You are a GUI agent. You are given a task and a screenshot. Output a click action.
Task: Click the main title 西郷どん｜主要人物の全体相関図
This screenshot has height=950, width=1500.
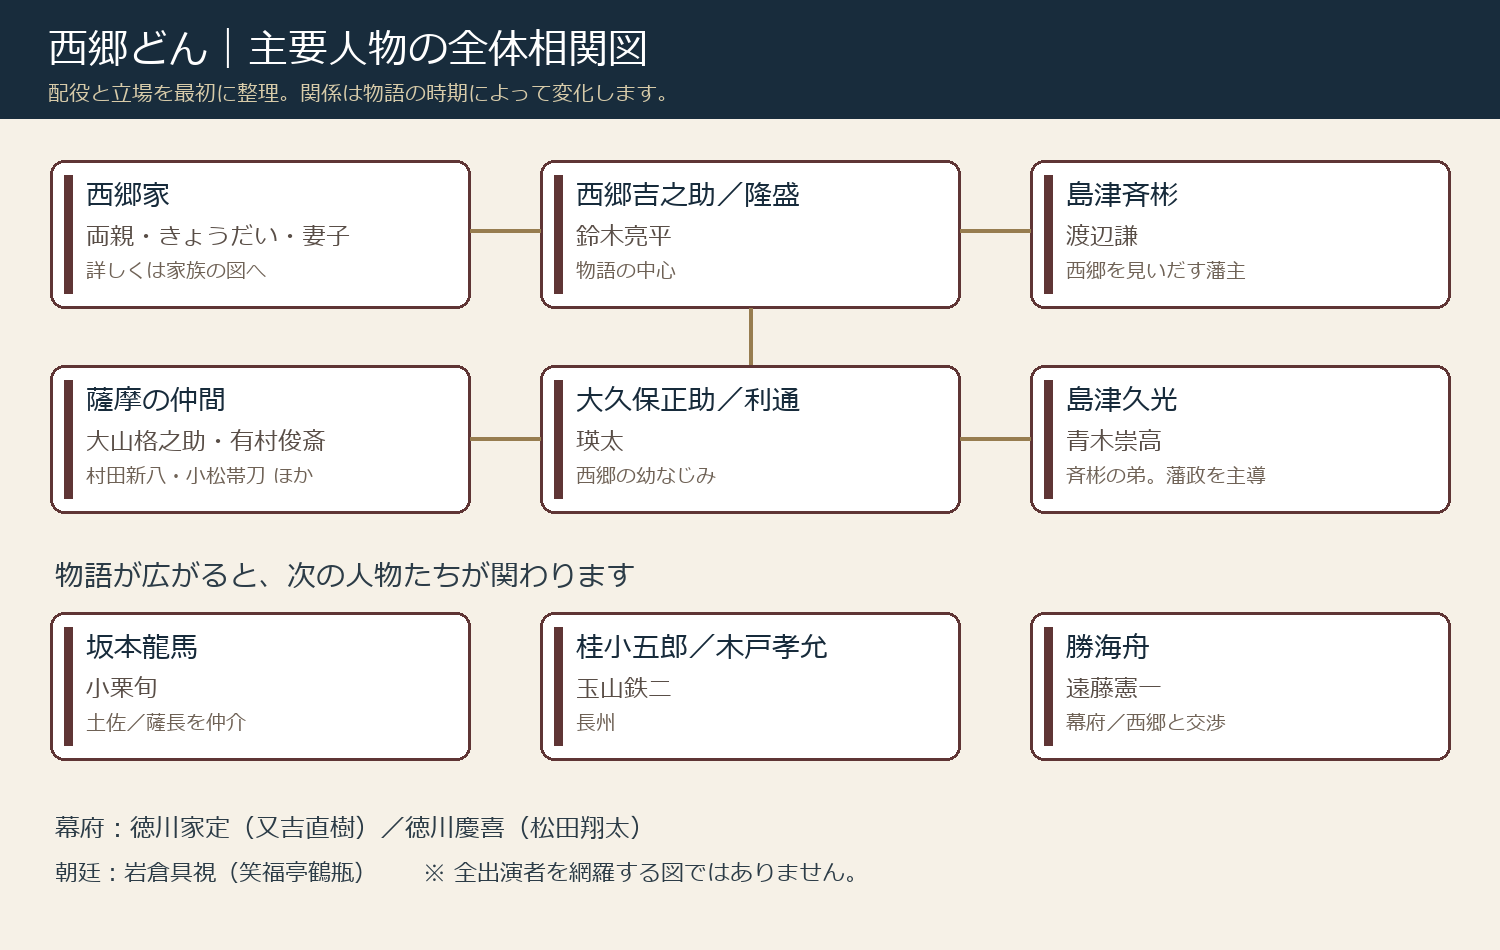point(348,48)
